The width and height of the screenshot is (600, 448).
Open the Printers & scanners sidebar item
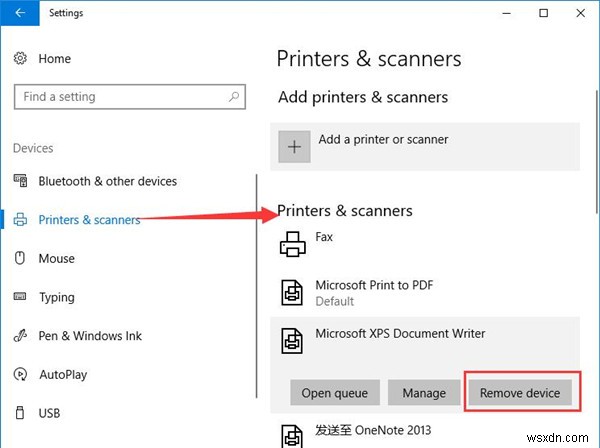click(89, 220)
